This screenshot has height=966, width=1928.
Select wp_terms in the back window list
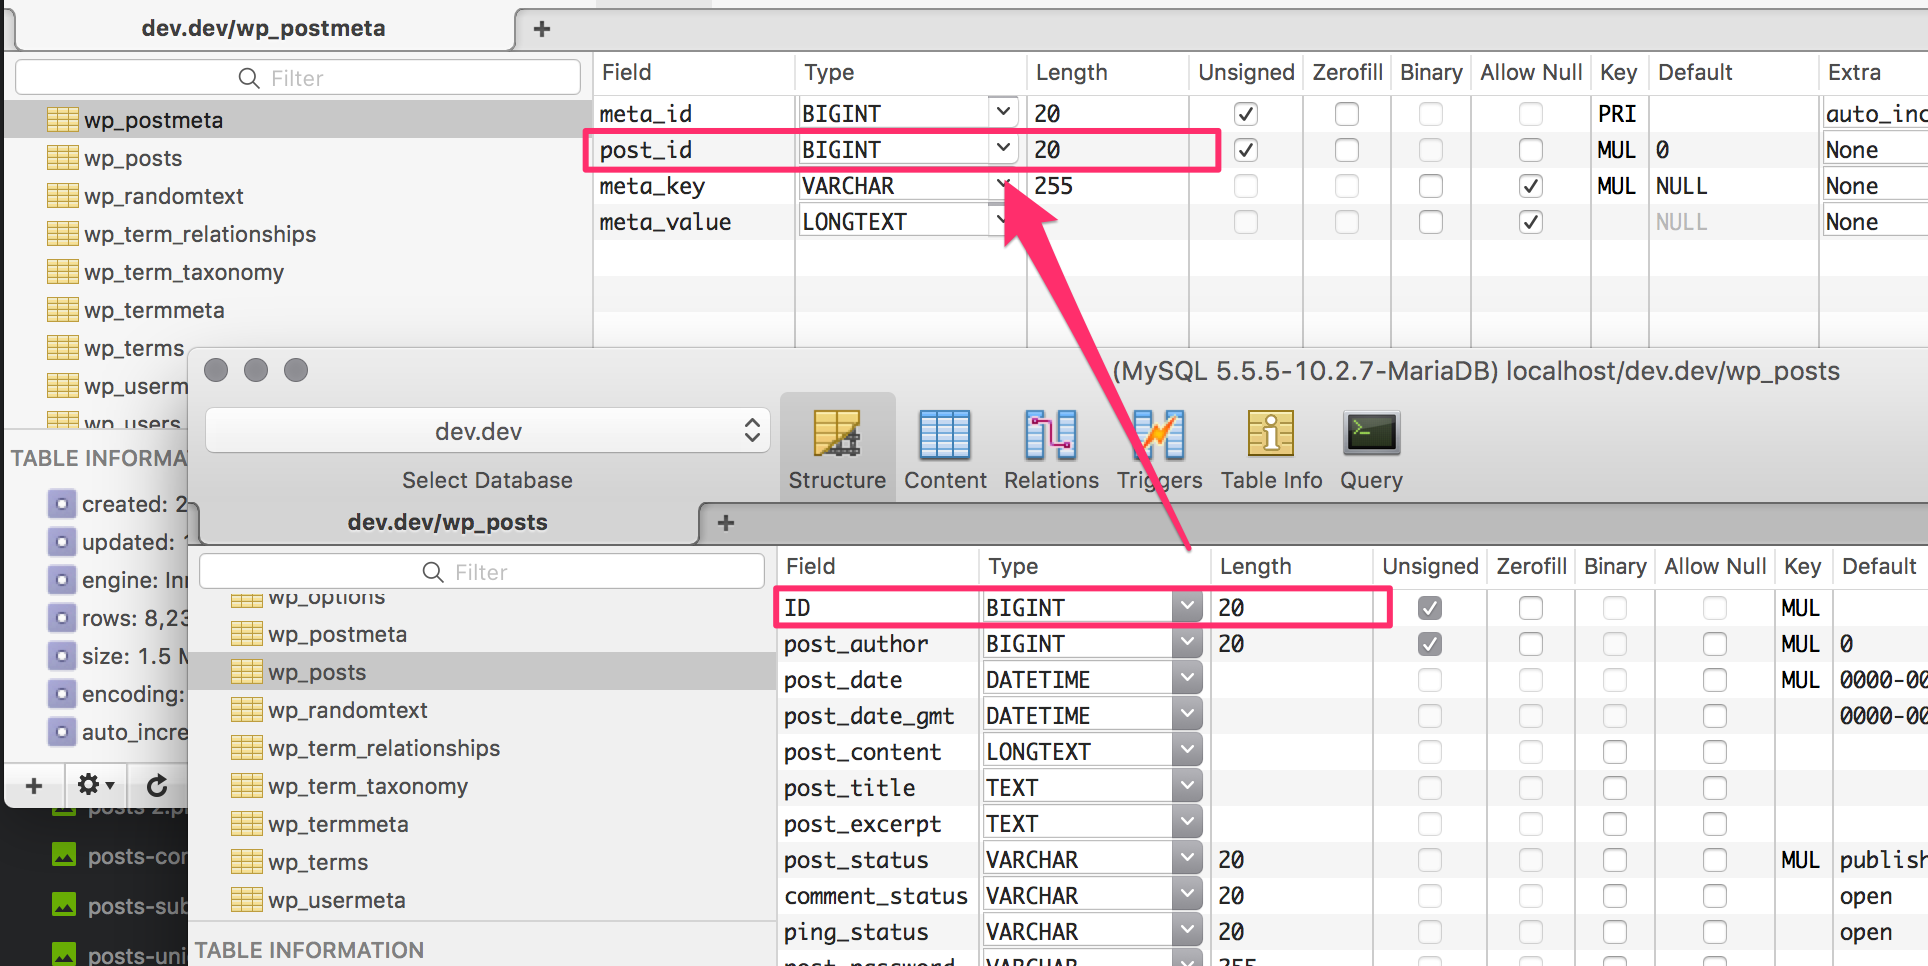pyautogui.click(x=133, y=348)
